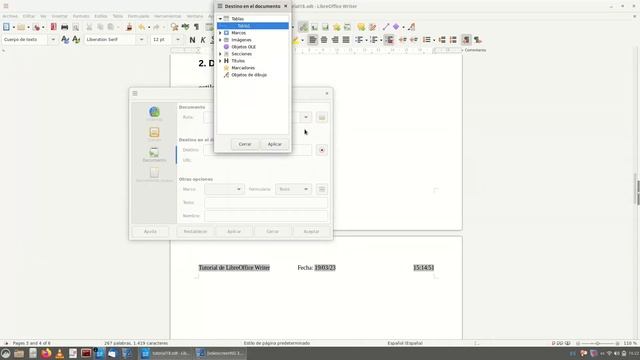Open the 12 pt font size dropdown
Image resolution: width=640 pixels, height=360 pixels.
(x=178, y=40)
